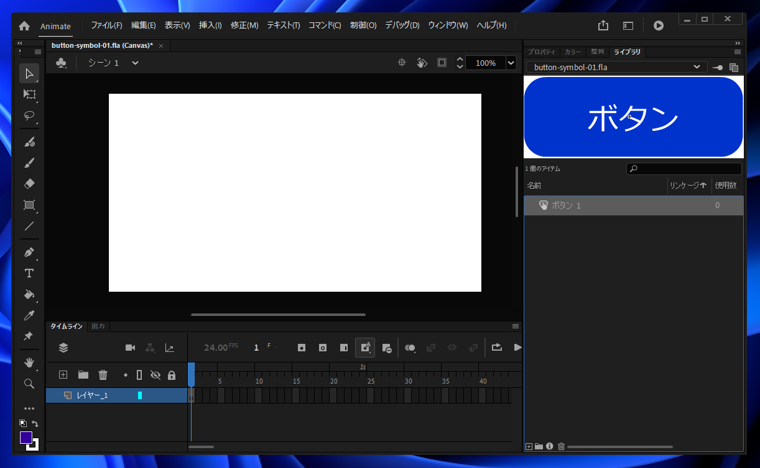Viewport: 760px width, 468px height.
Task: Select the Free Transform tool
Action: click(29, 94)
